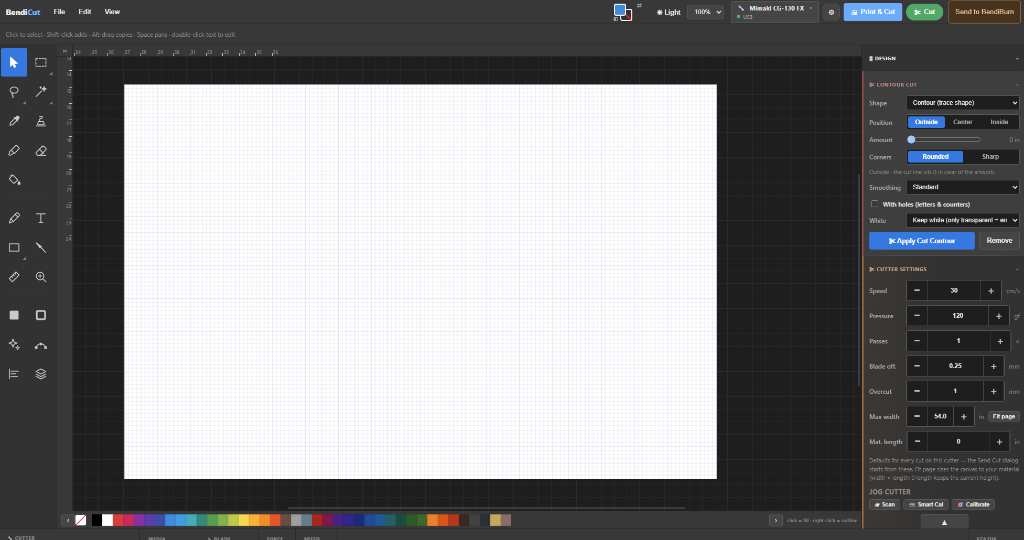Select the magic wand tool
Viewport: 1024px width, 540px height.
40,91
